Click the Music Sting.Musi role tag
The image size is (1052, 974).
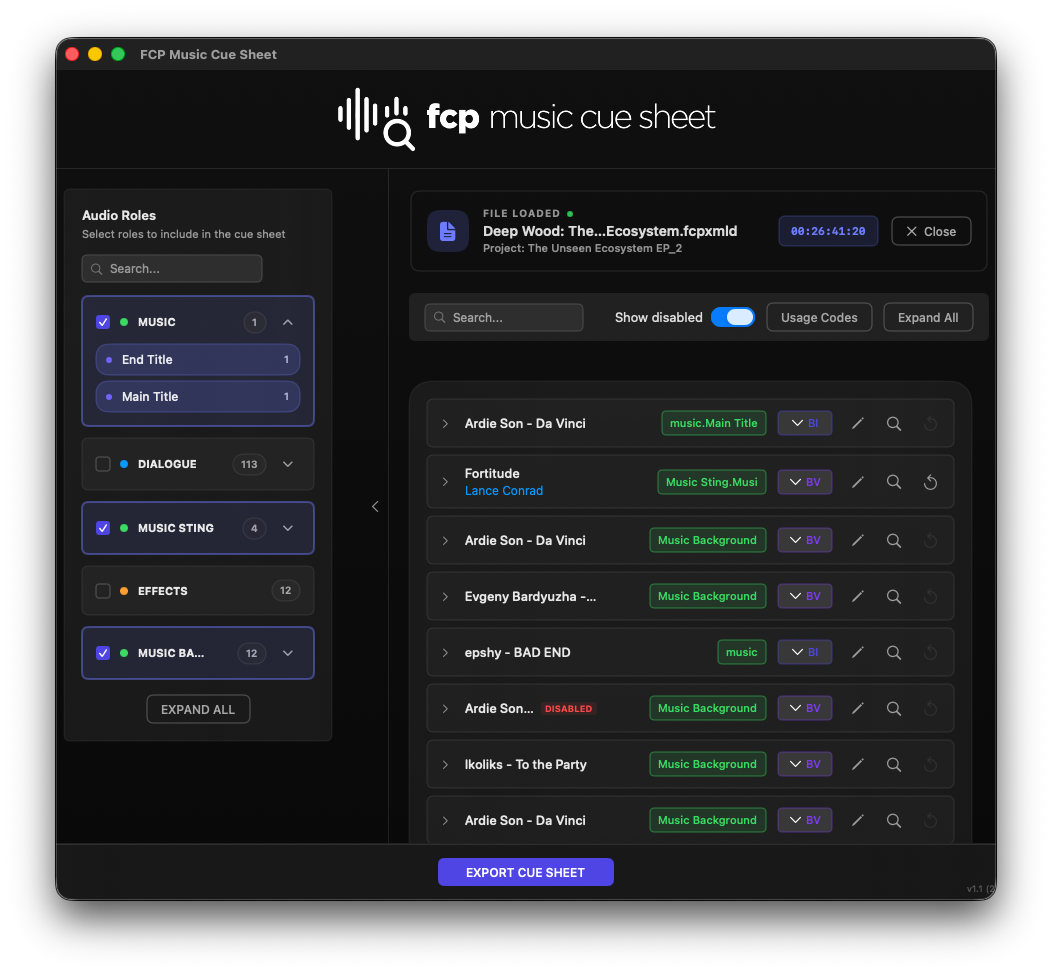point(711,482)
